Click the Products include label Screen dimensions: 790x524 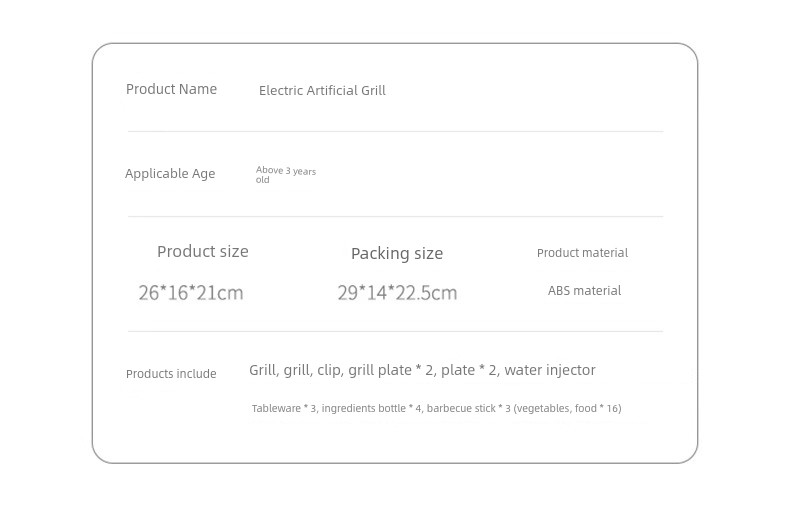(x=171, y=374)
